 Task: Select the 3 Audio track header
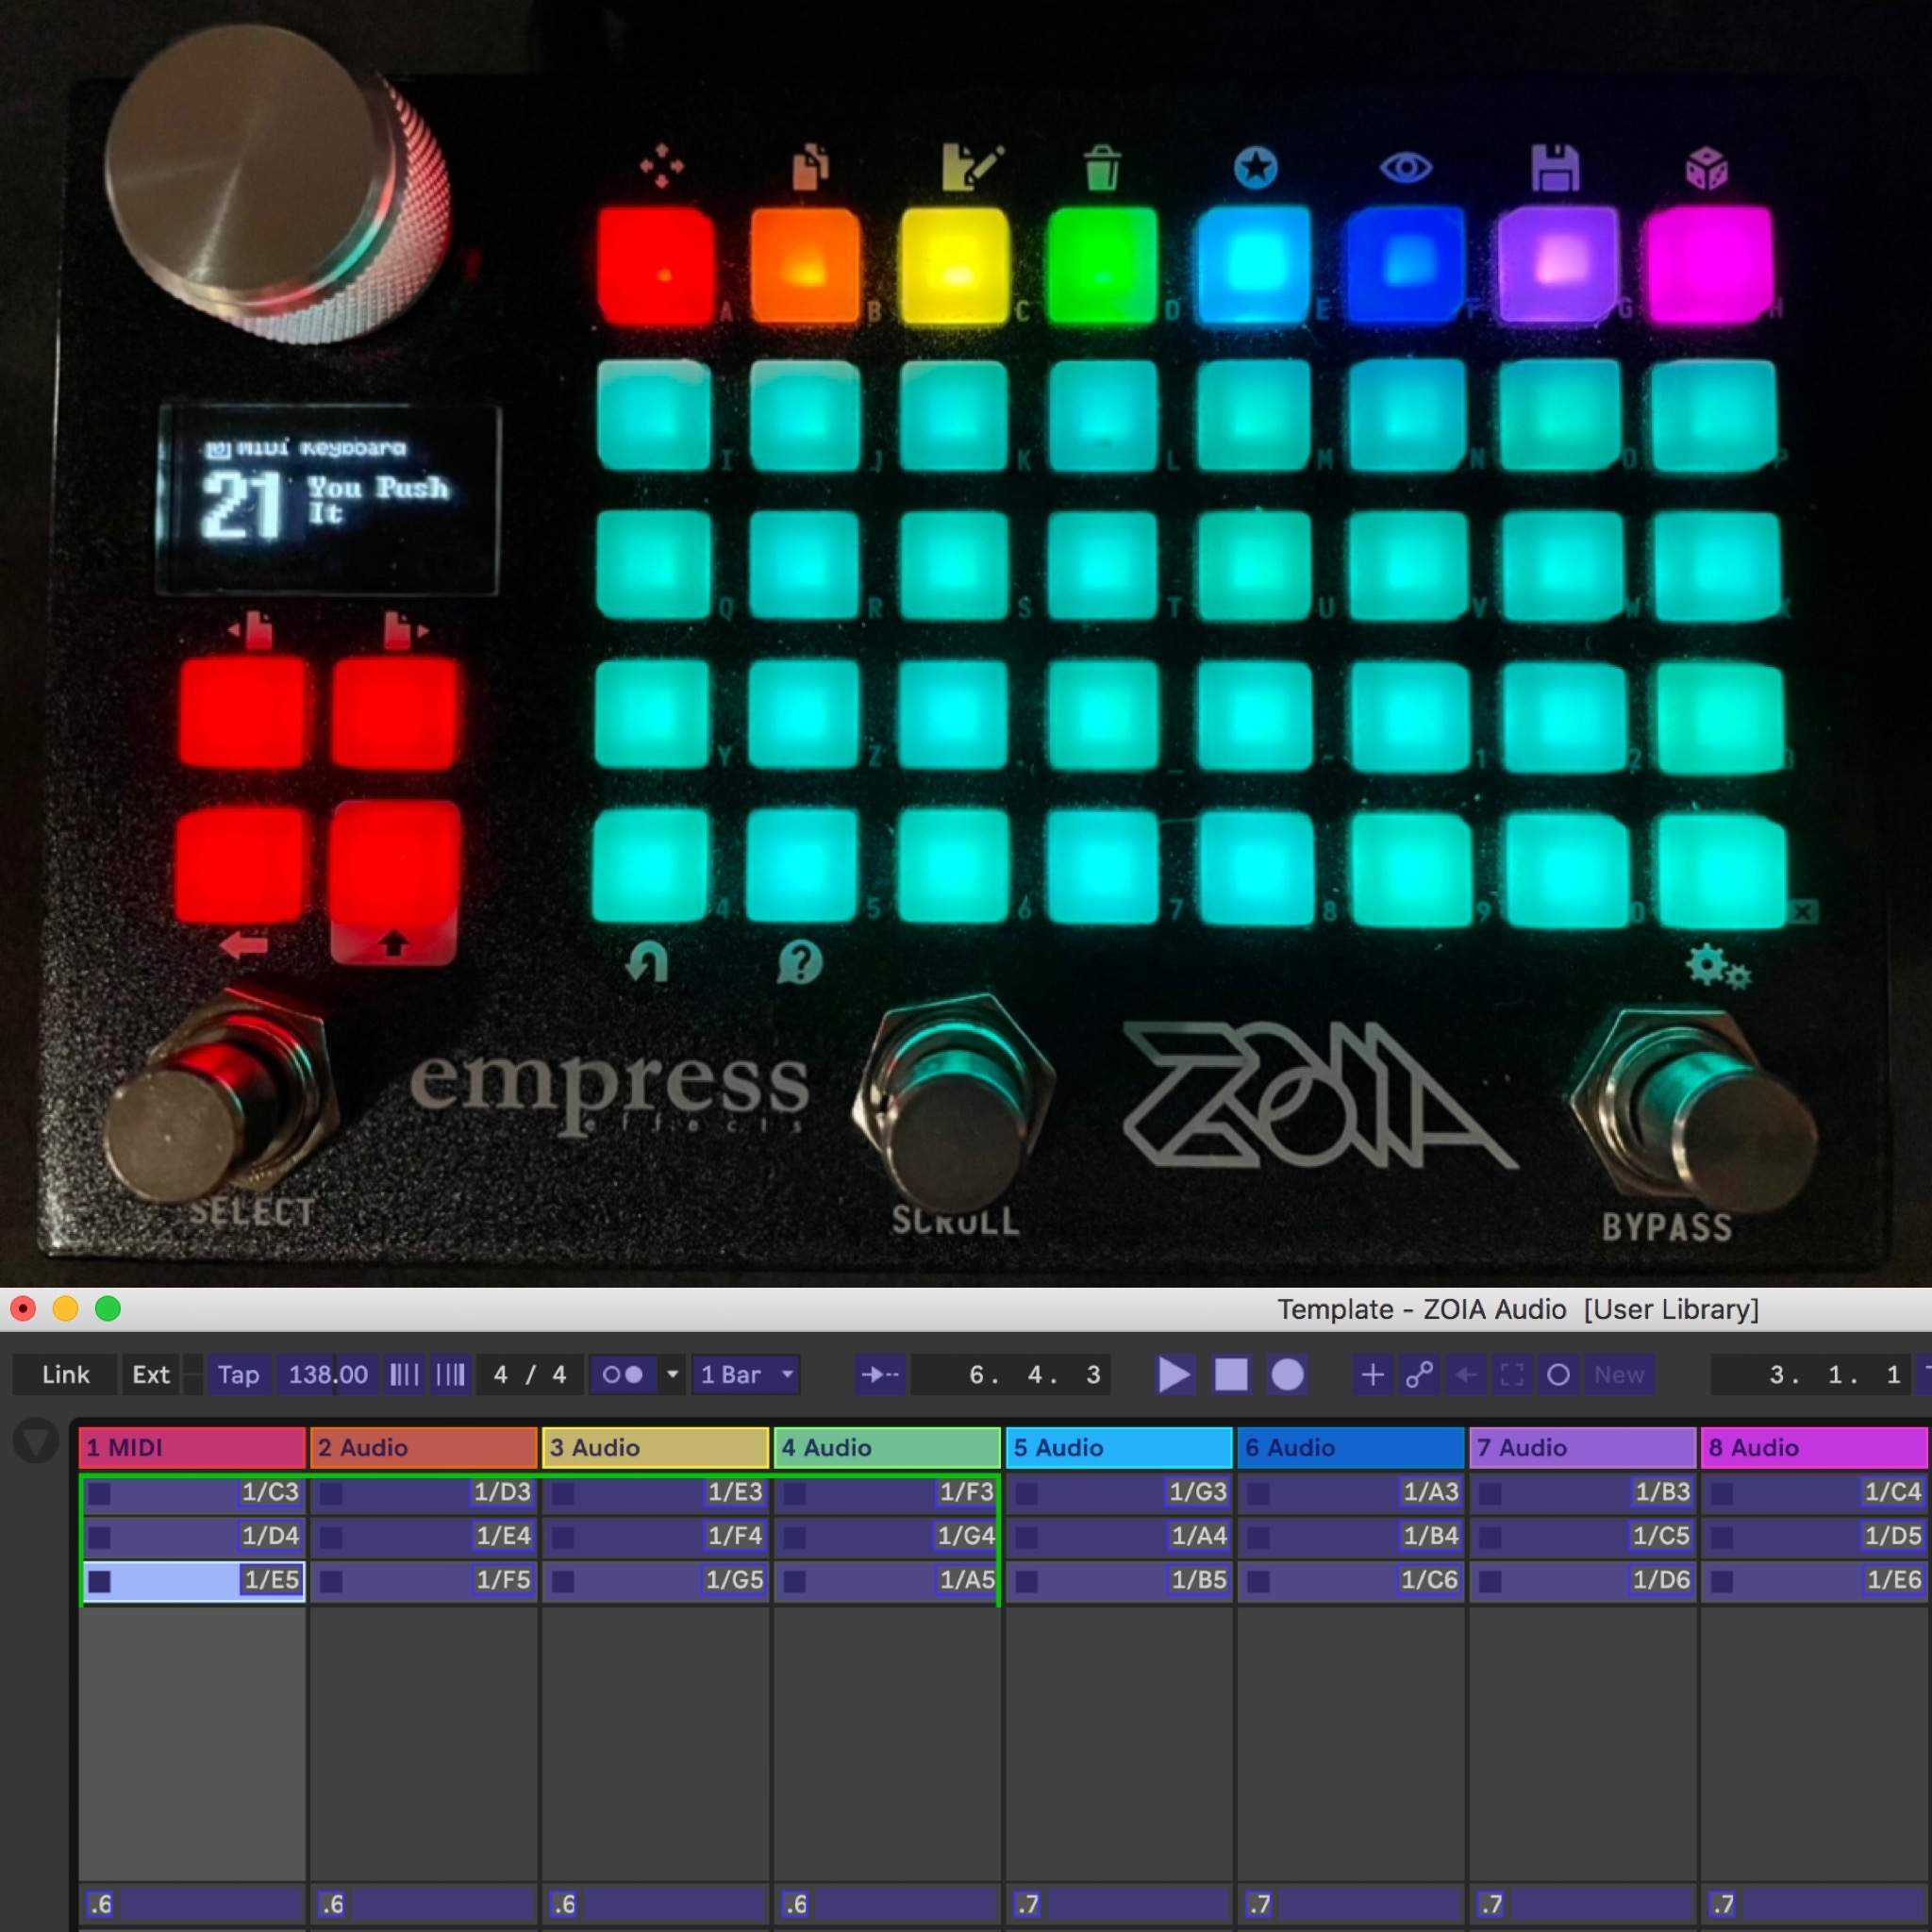(x=656, y=1447)
